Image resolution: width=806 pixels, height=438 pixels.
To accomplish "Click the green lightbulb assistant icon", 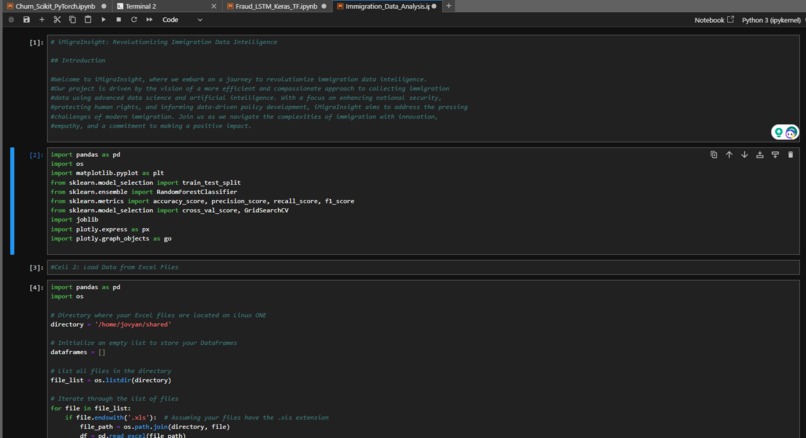I will tap(779, 133).
